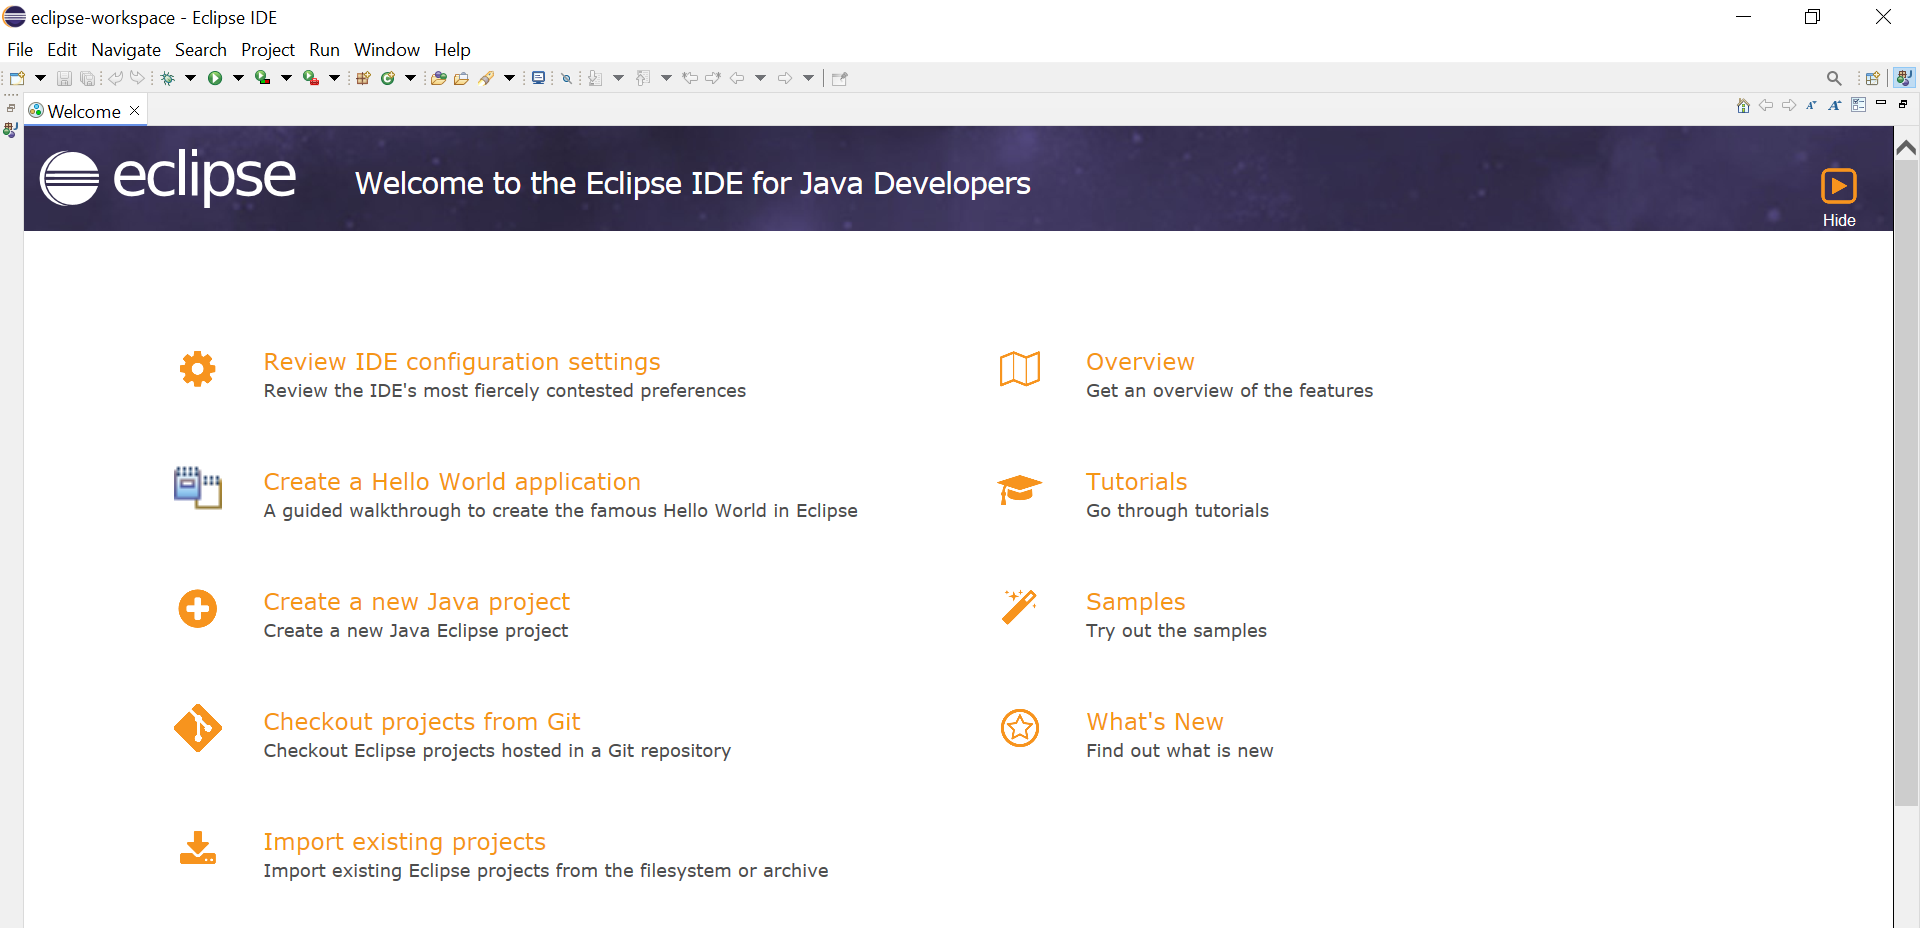Click the Next Annotation toolbar icon
Image resolution: width=1920 pixels, height=928 pixels.
[x=595, y=78]
